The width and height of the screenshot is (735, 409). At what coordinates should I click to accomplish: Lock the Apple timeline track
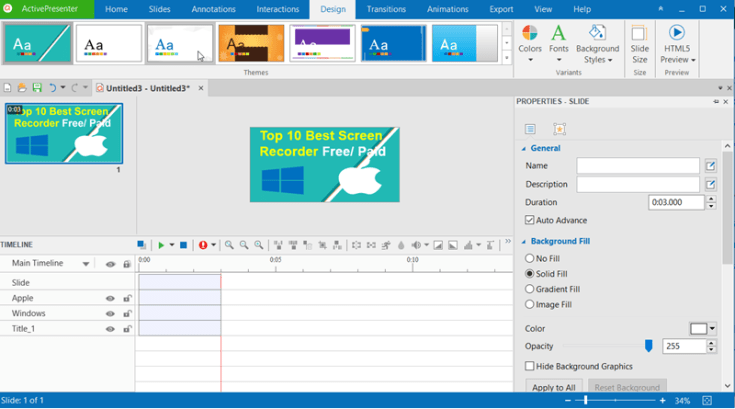(x=127, y=298)
